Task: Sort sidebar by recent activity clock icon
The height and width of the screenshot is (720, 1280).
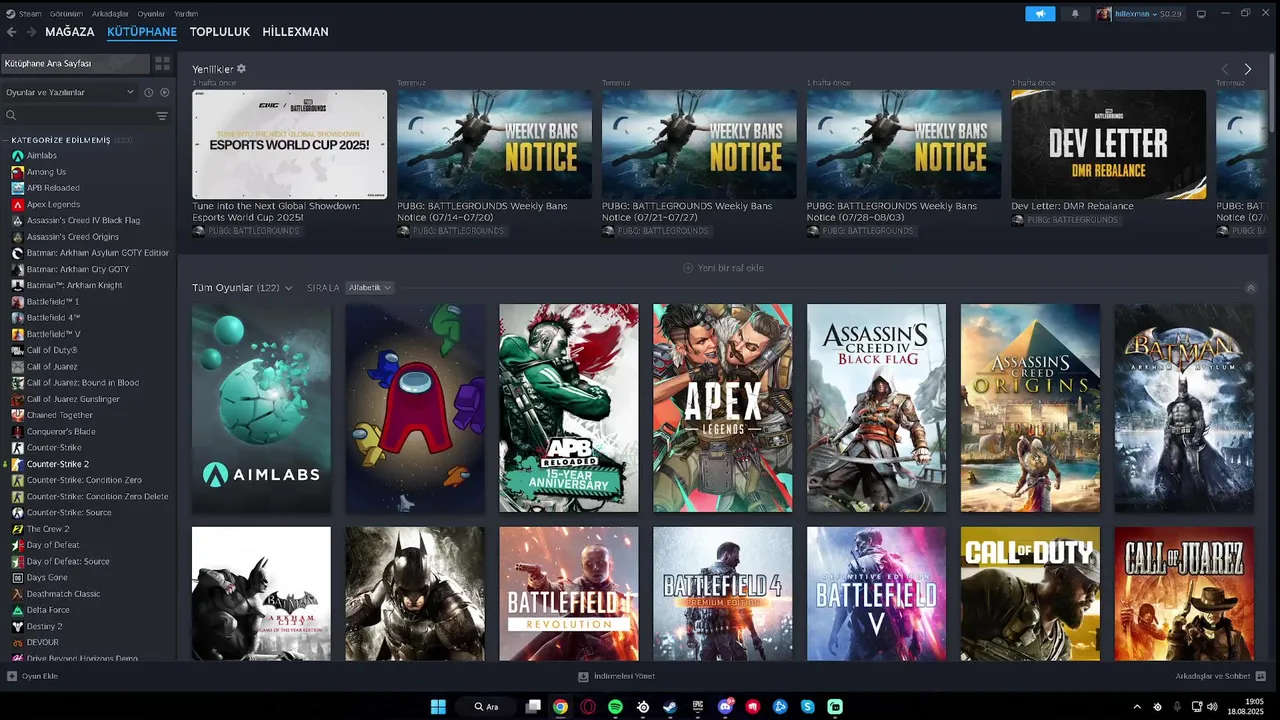Action: 148,92
